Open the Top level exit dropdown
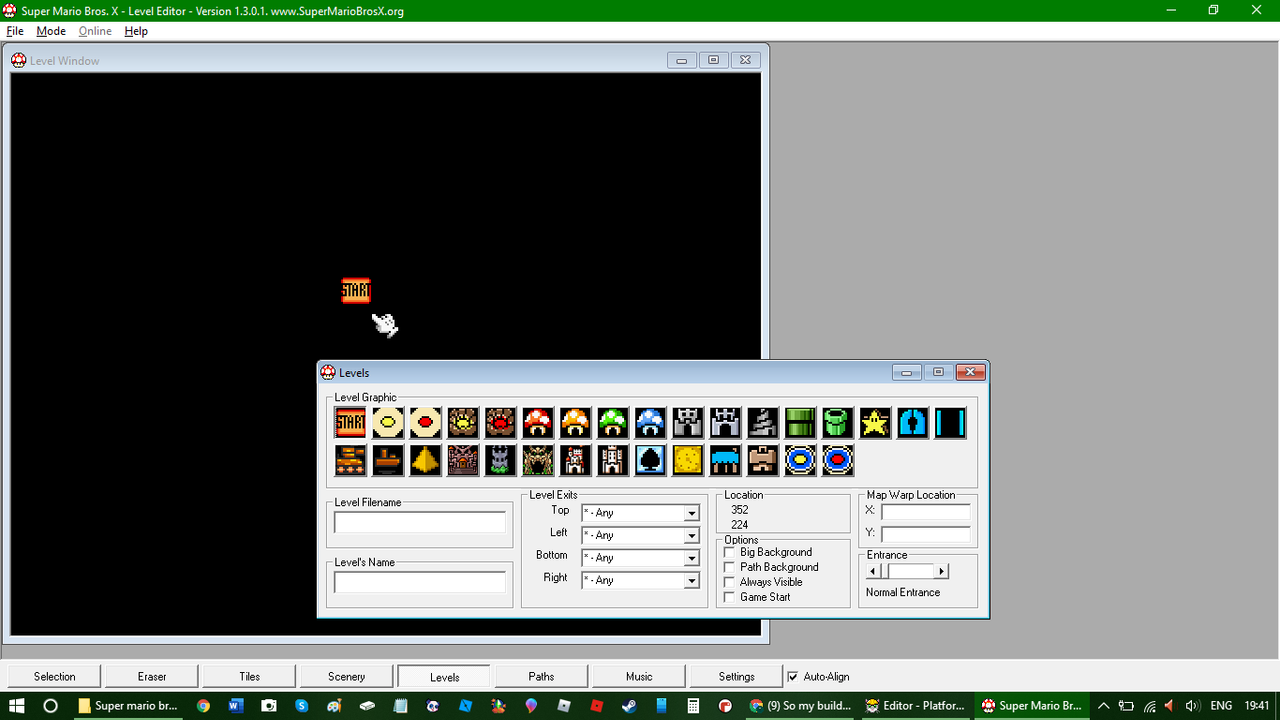Image resolution: width=1280 pixels, height=720 pixels. pyautogui.click(x=690, y=512)
